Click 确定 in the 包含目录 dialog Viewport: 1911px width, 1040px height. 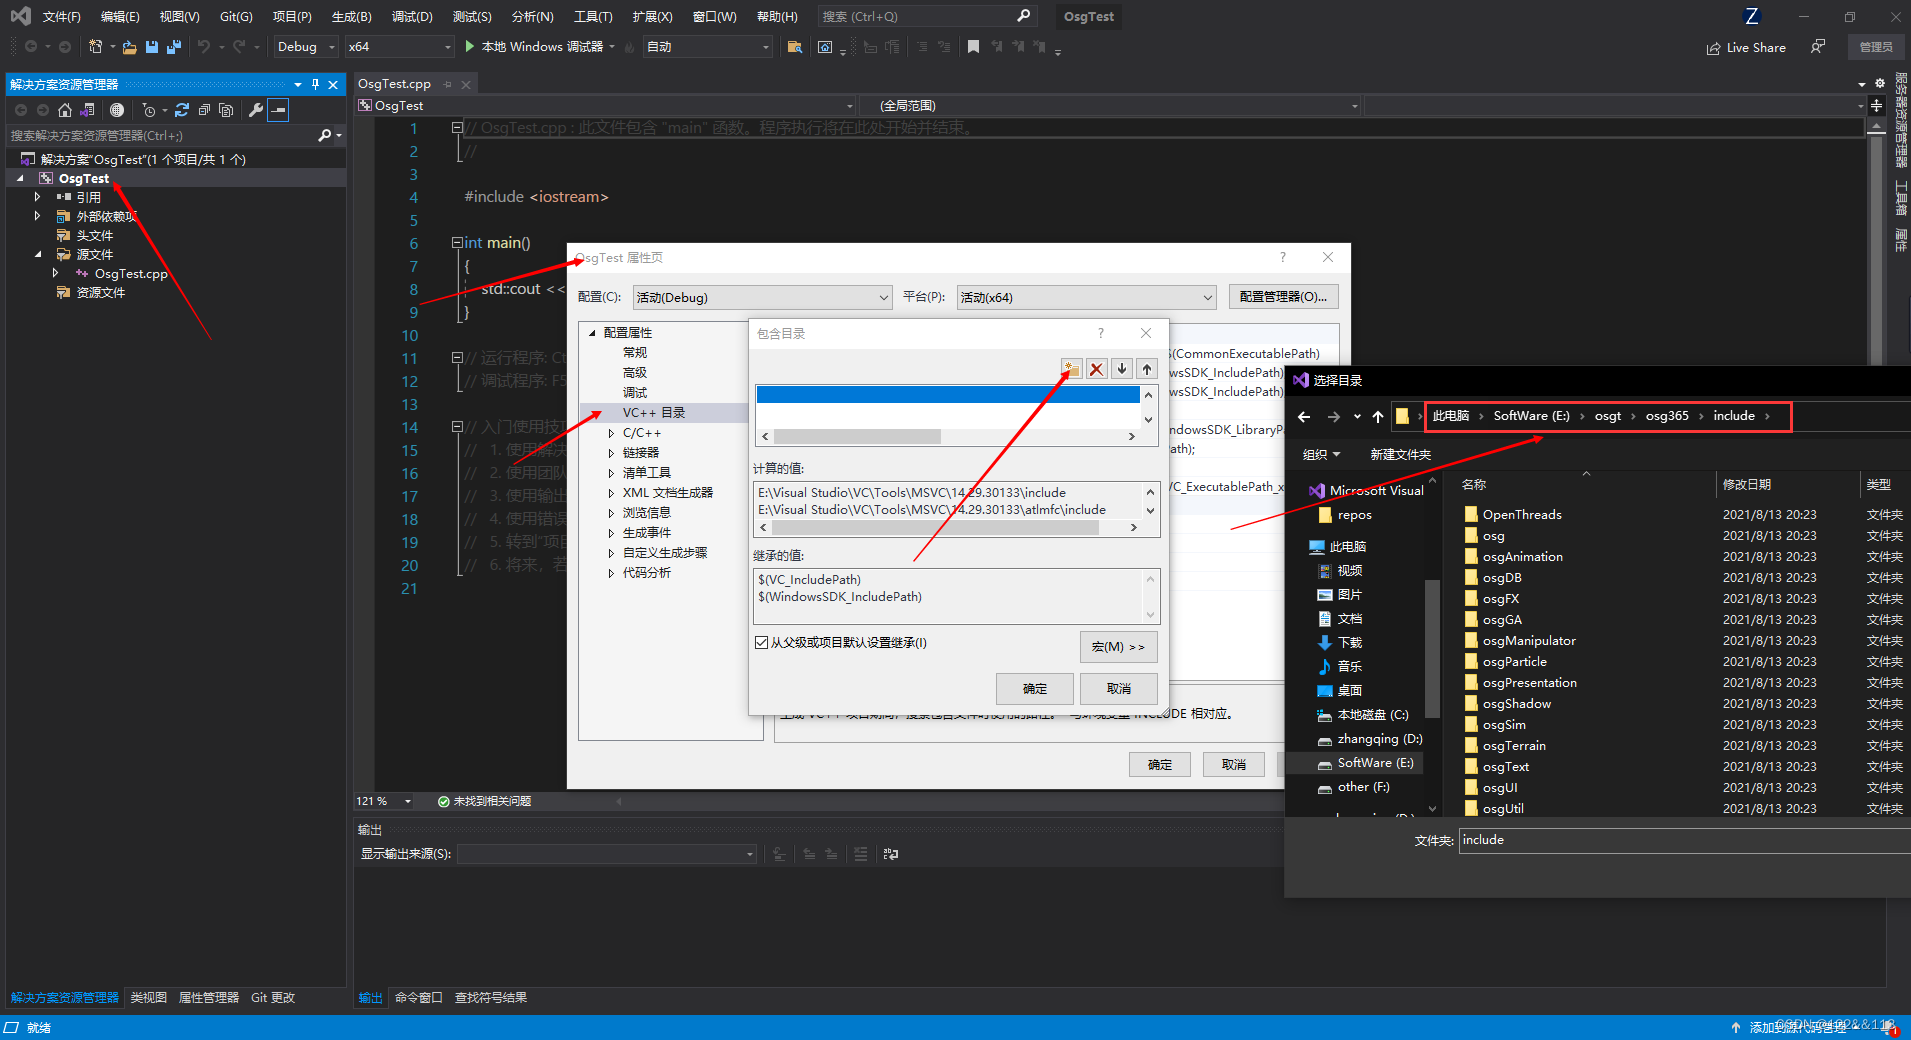point(1034,688)
